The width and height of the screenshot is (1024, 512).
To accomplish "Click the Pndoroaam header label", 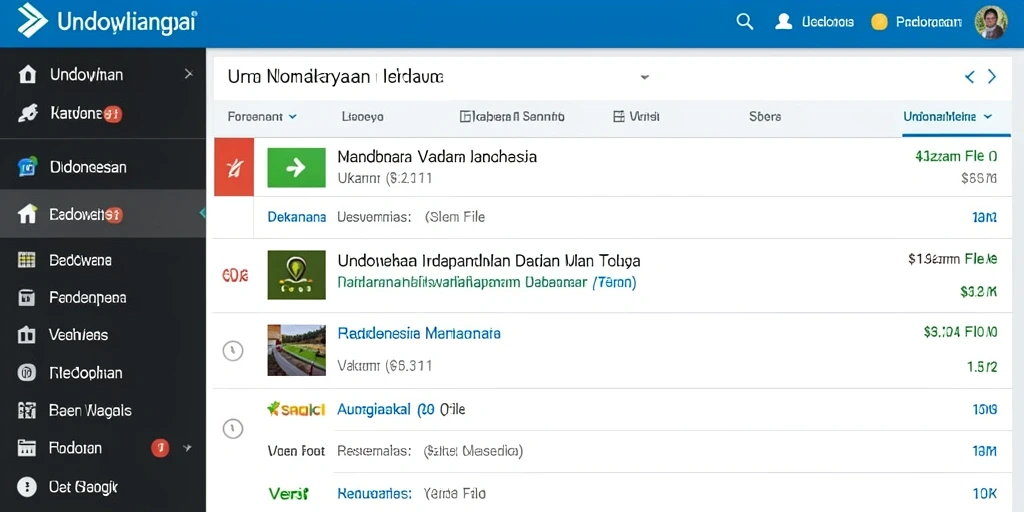I will (929, 22).
